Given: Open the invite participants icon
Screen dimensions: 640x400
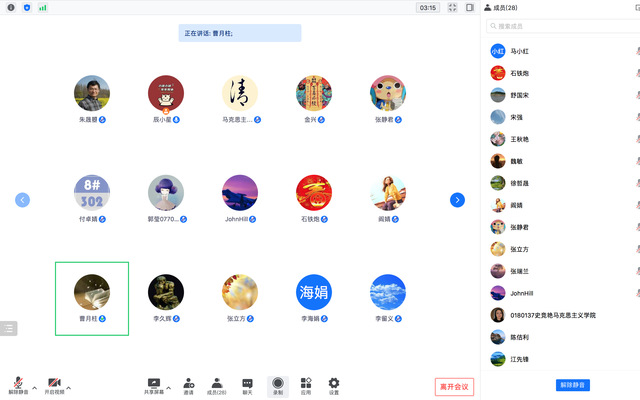Looking at the screenshot, I should pyautogui.click(x=189, y=385).
